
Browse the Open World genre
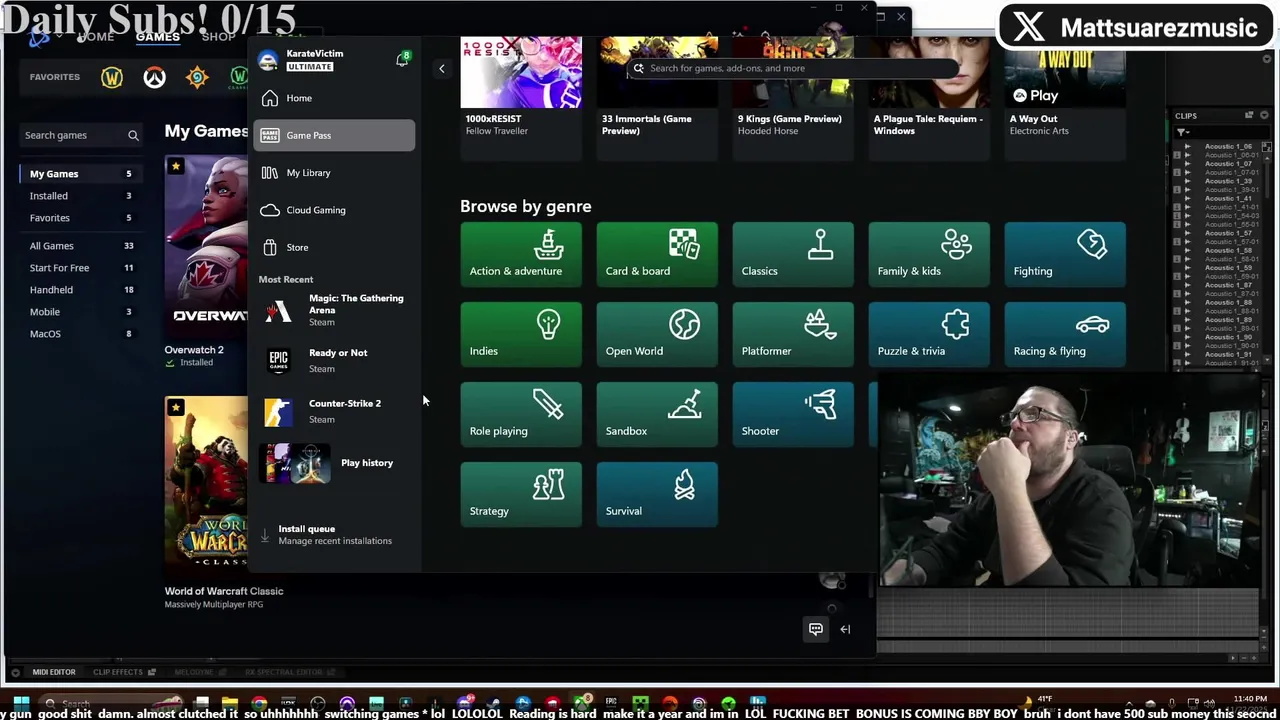(x=657, y=334)
